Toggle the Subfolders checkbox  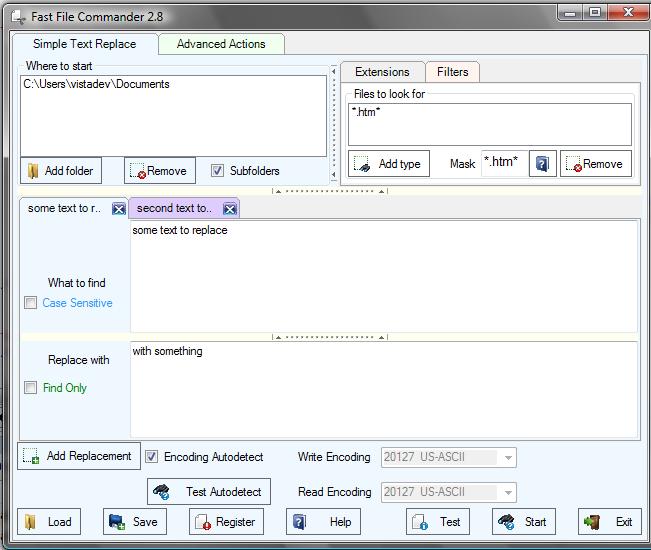[217, 171]
